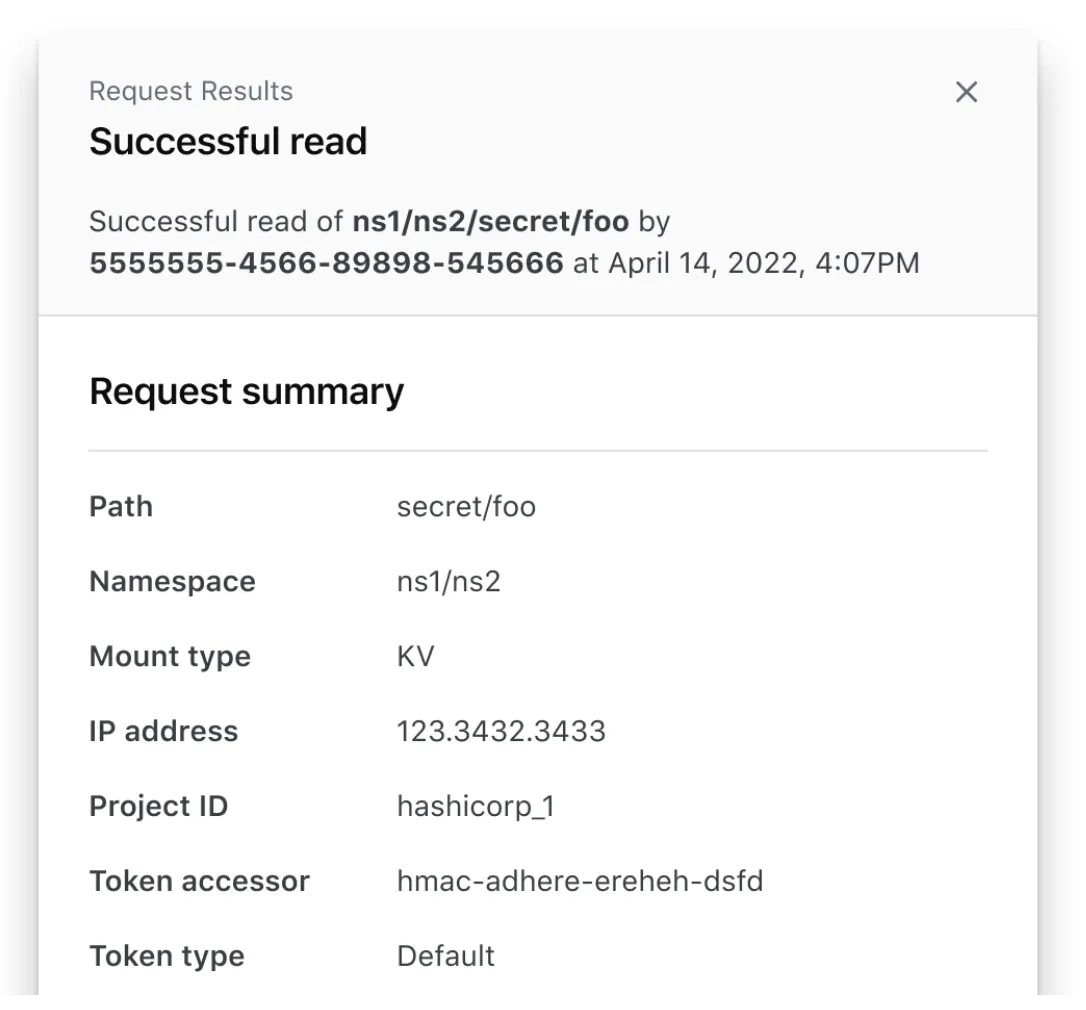Click the 'Mount type' field label
The image size is (1086, 1010).
click(x=170, y=657)
